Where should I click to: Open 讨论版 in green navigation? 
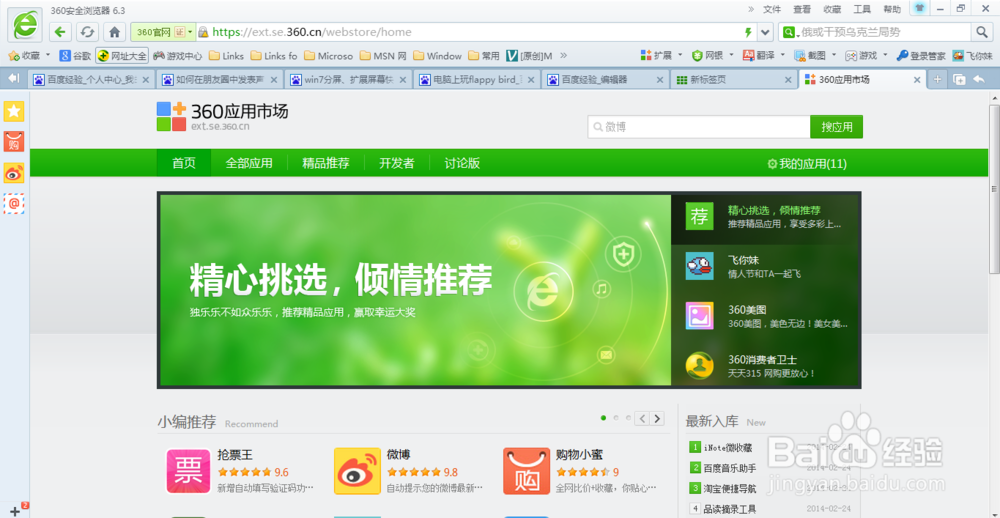[x=462, y=163]
